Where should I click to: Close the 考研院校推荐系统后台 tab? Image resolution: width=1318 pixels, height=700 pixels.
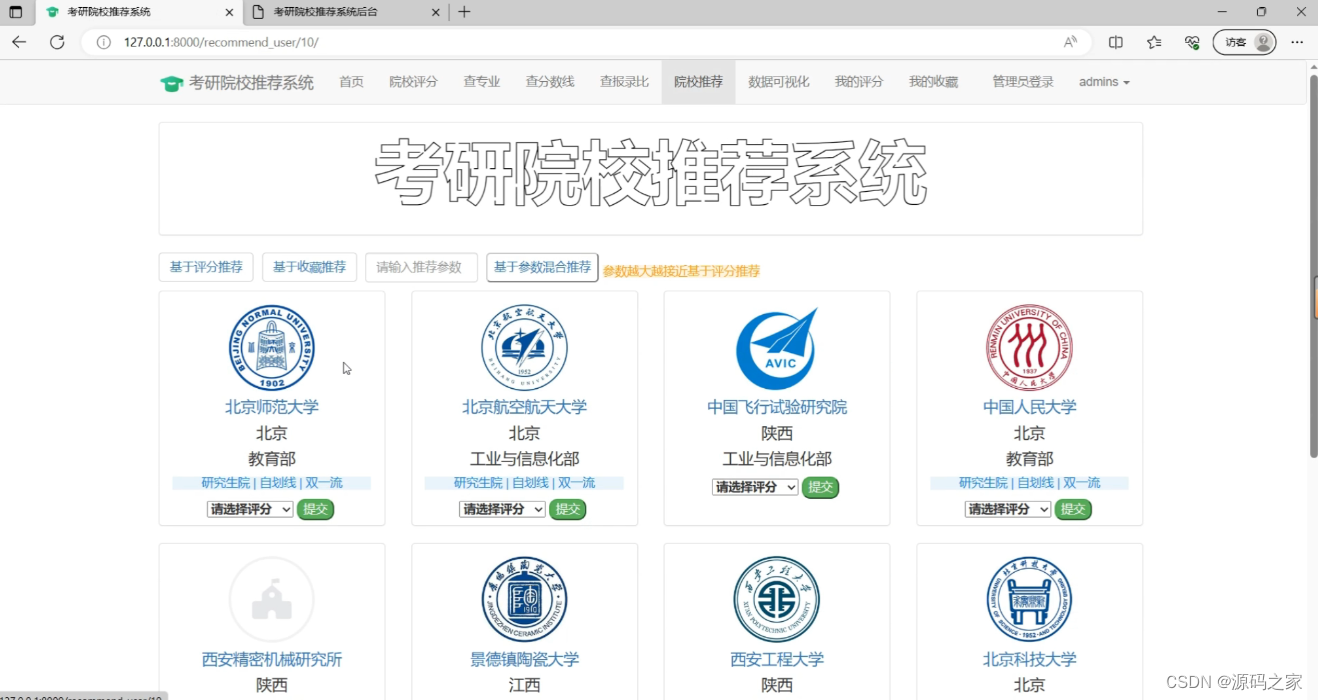pos(436,12)
